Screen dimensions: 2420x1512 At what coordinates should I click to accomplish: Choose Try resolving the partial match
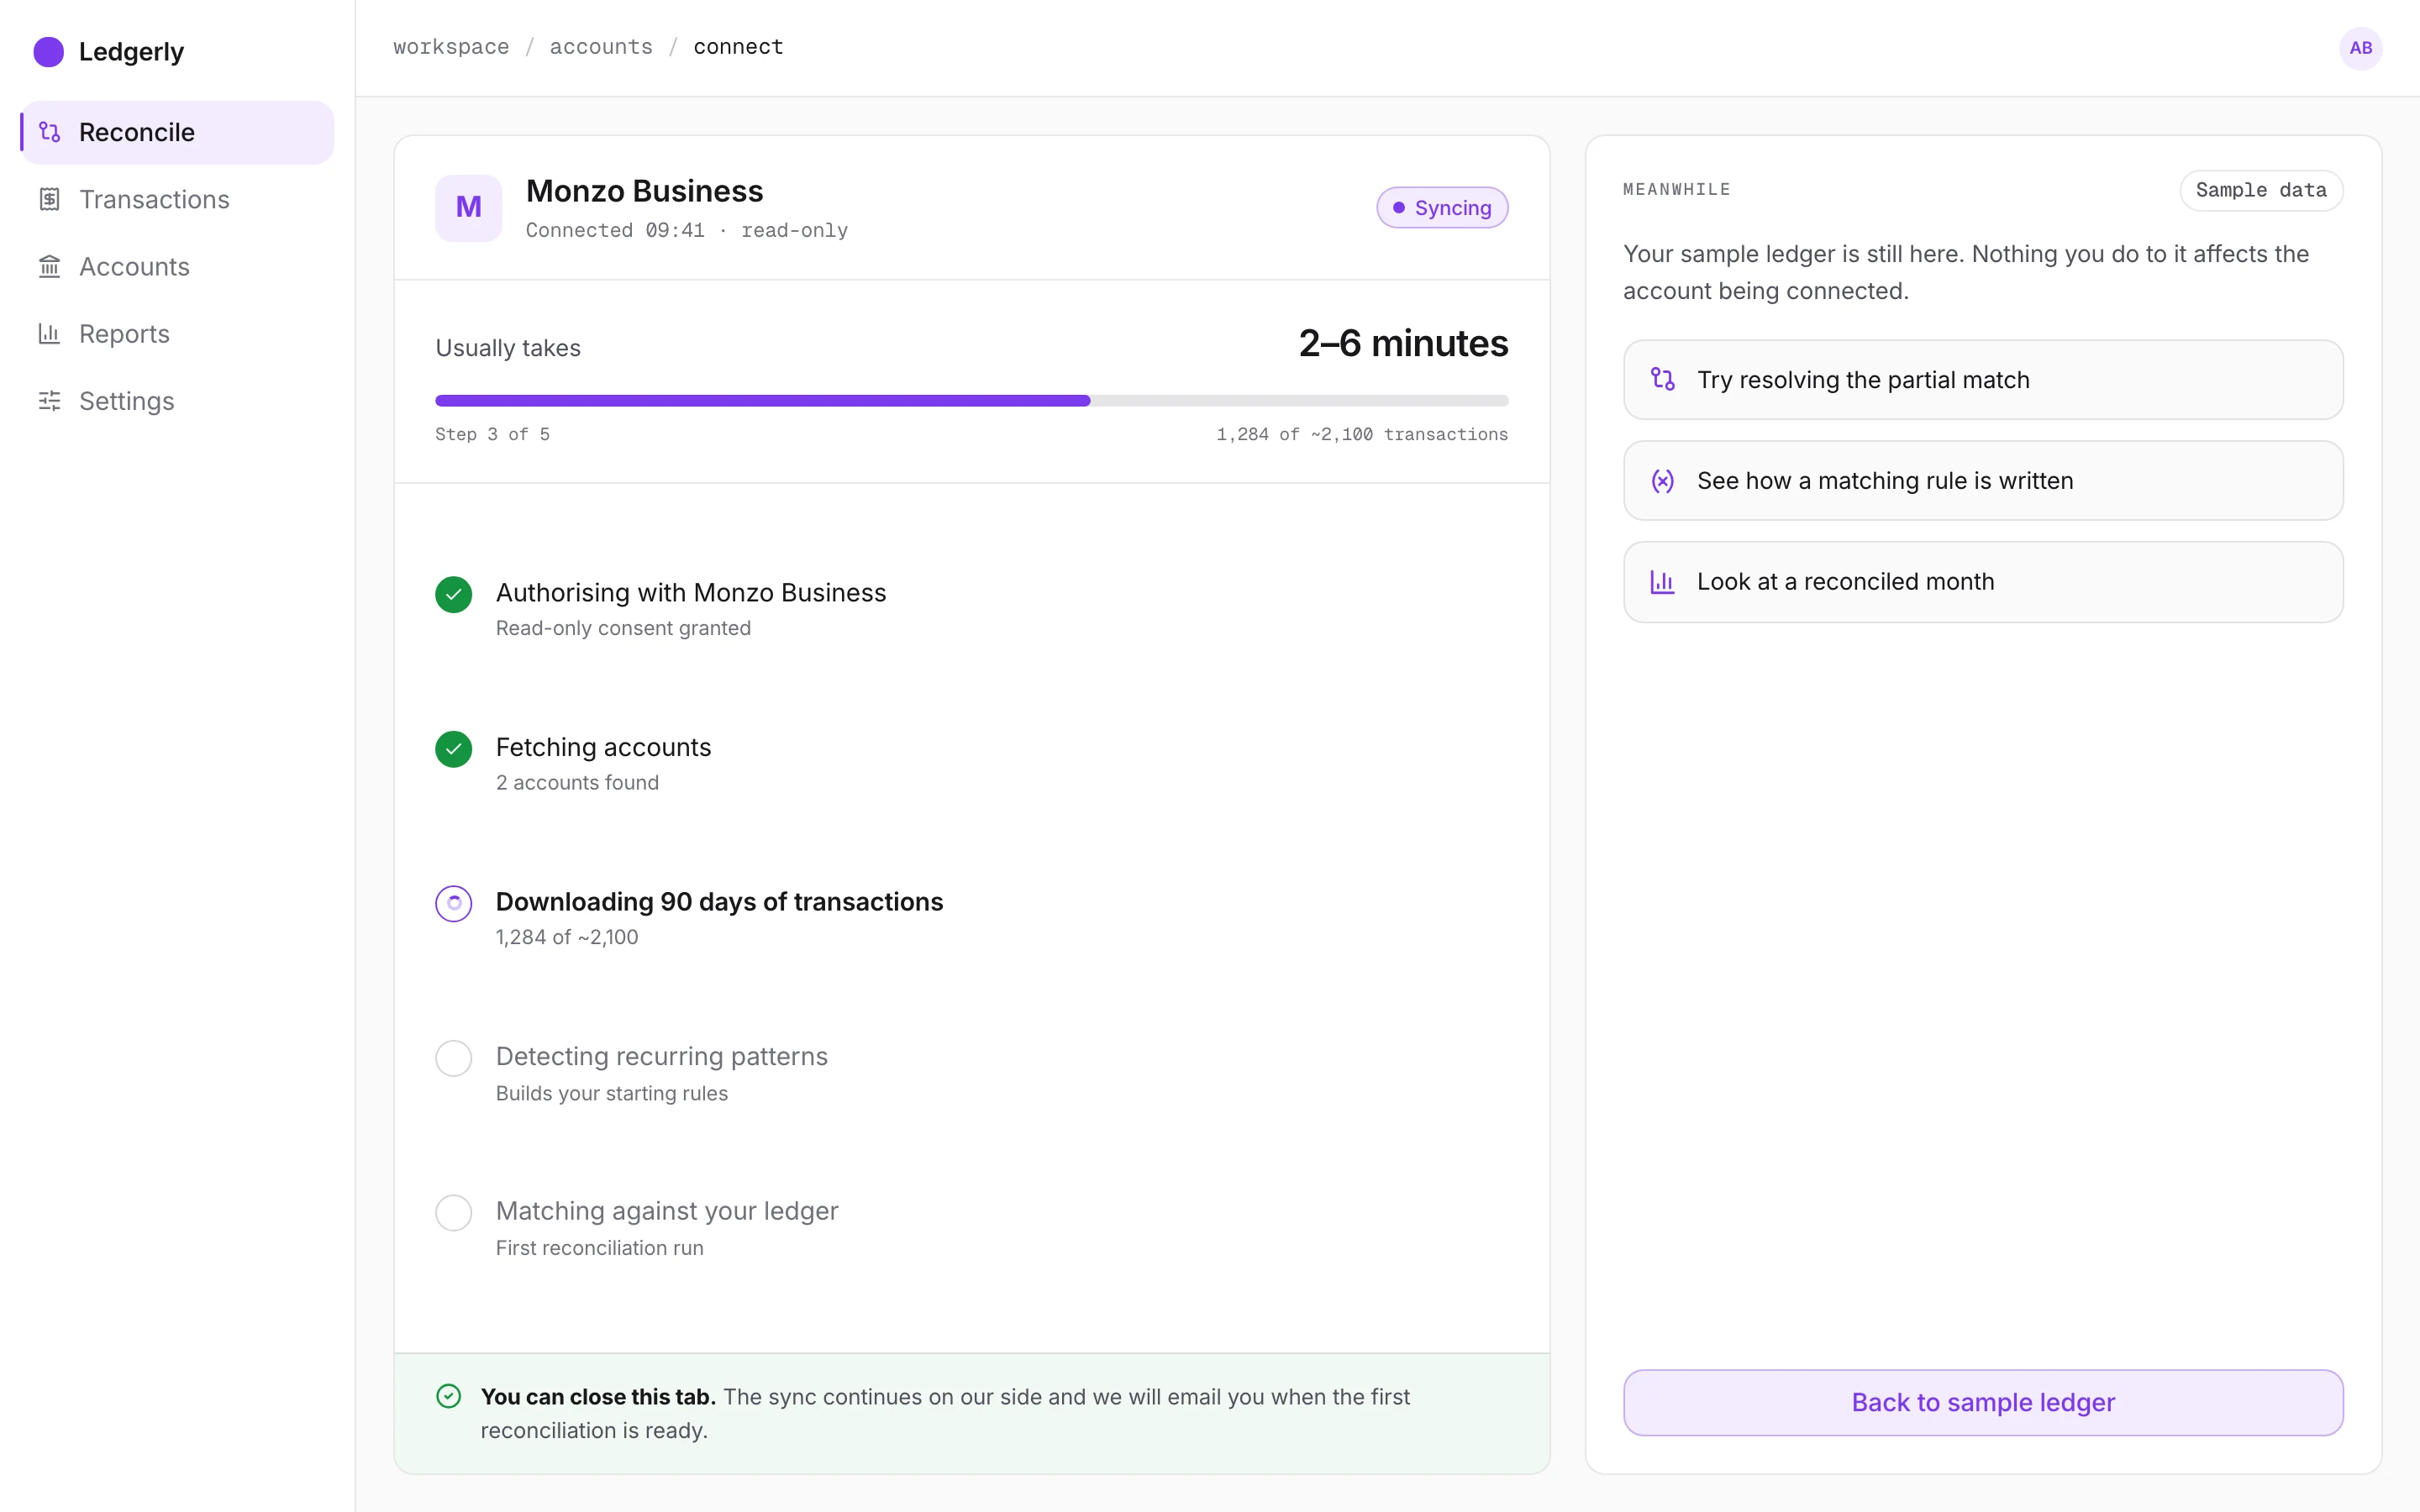1983,380
